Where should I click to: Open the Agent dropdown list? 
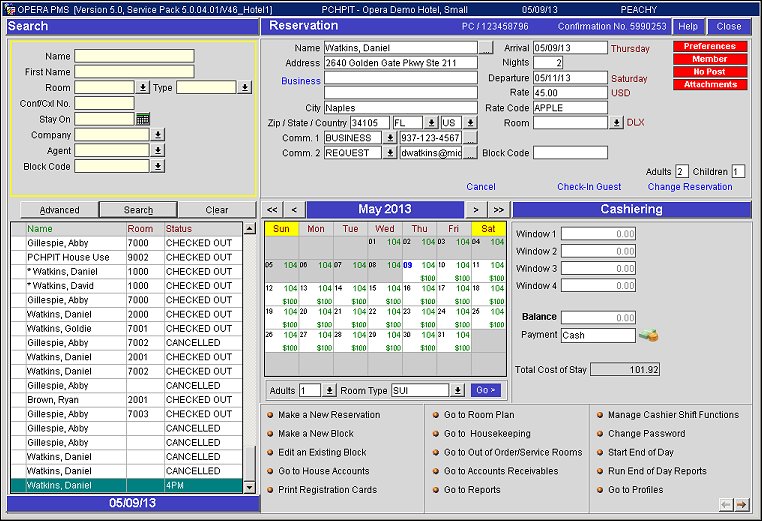coord(156,151)
